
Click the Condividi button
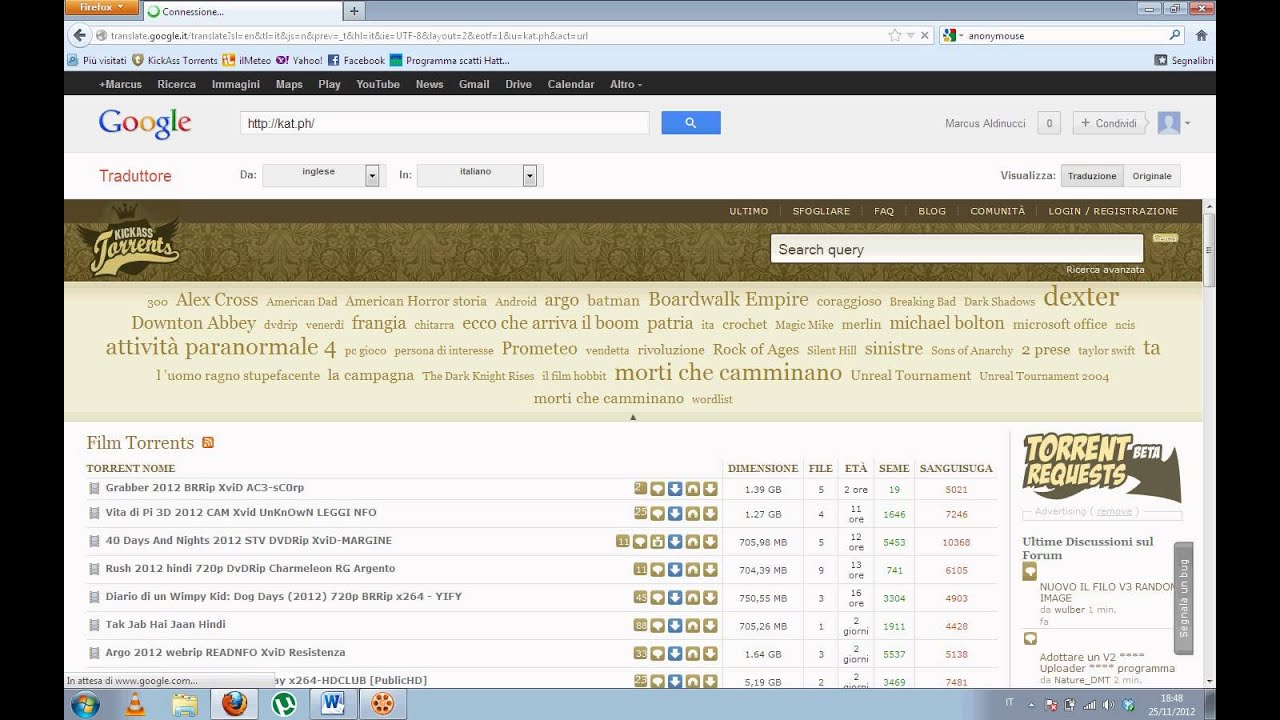[1109, 123]
